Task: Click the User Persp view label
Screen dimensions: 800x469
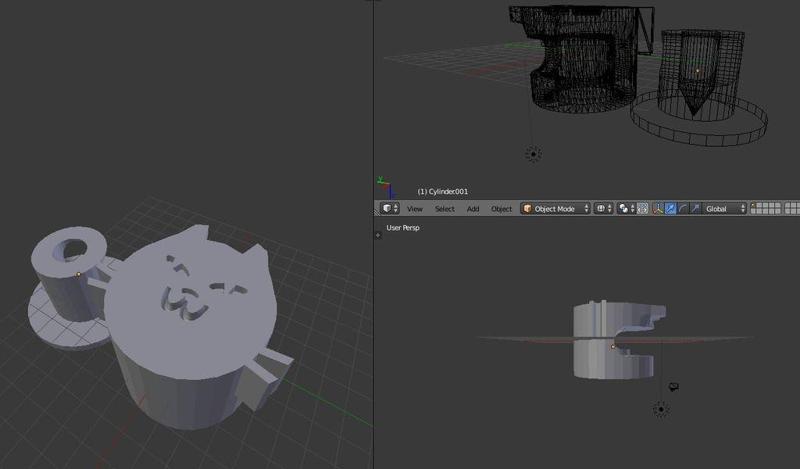Action: [x=403, y=228]
